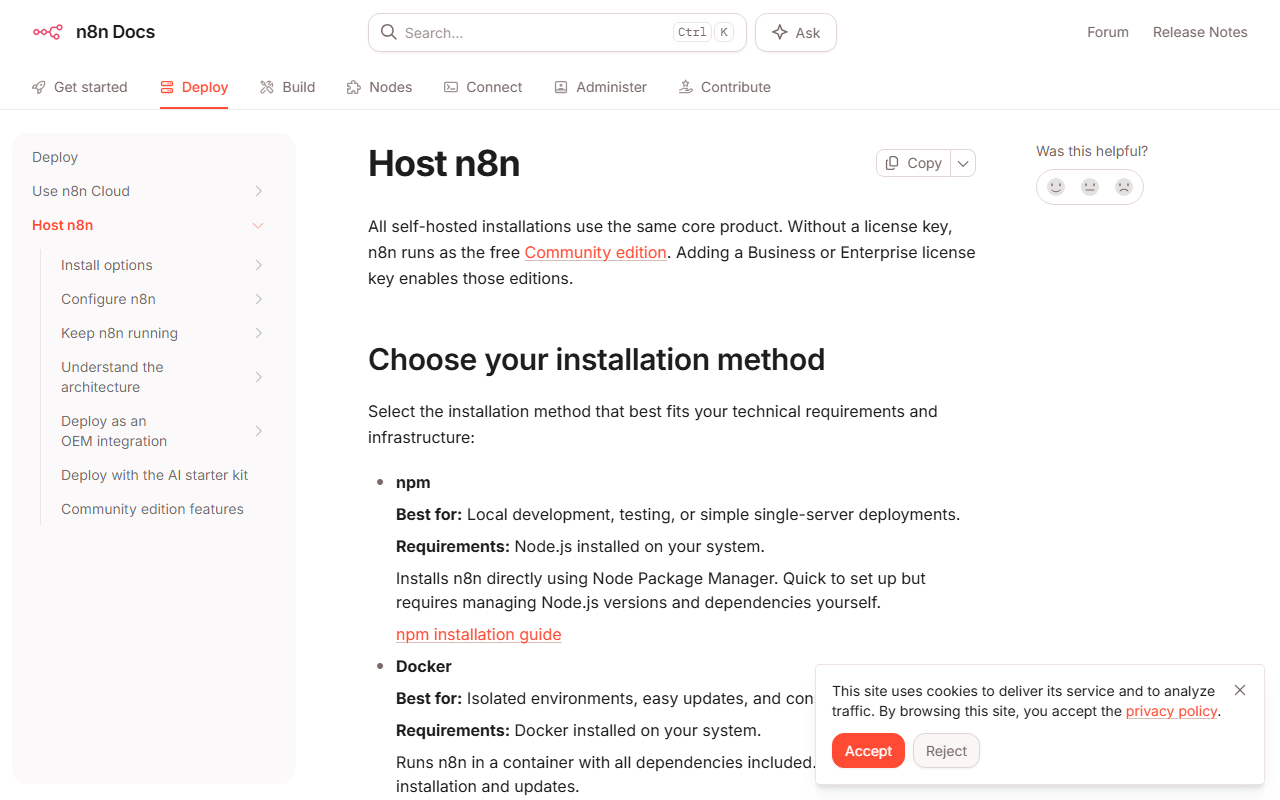This screenshot has height=800, width=1280.
Task: Expand Understand the architecture chevron
Action: pyautogui.click(x=258, y=377)
